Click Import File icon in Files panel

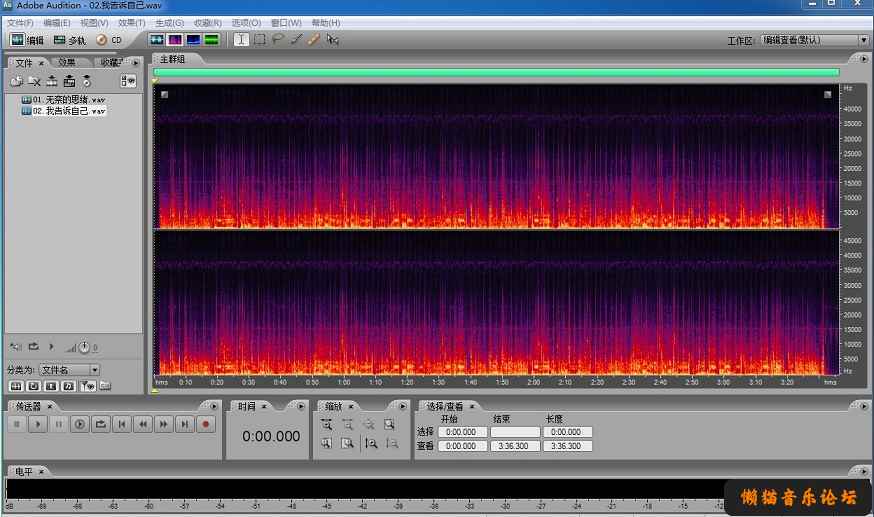[x=16, y=81]
